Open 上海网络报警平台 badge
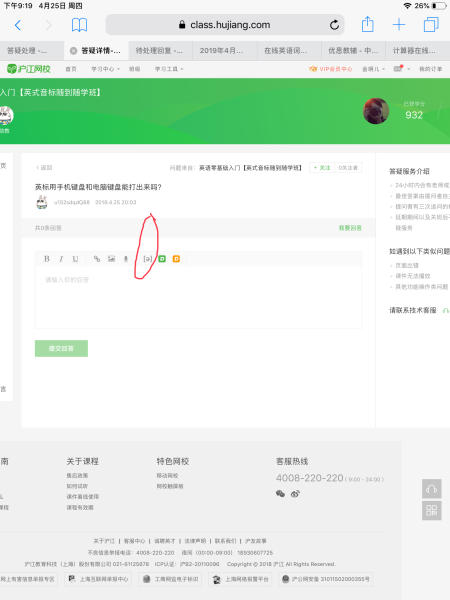The width and height of the screenshot is (450, 600). [240, 579]
